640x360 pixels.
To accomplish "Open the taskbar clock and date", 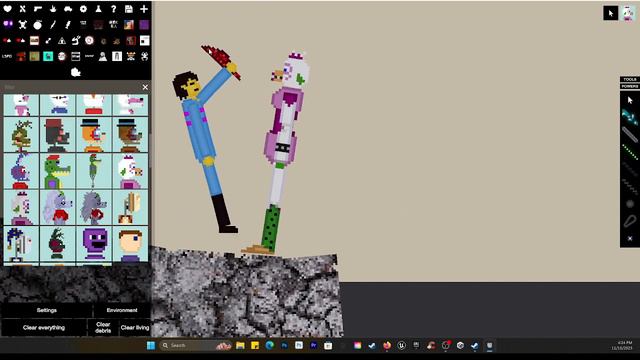I will (x=622, y=345).
